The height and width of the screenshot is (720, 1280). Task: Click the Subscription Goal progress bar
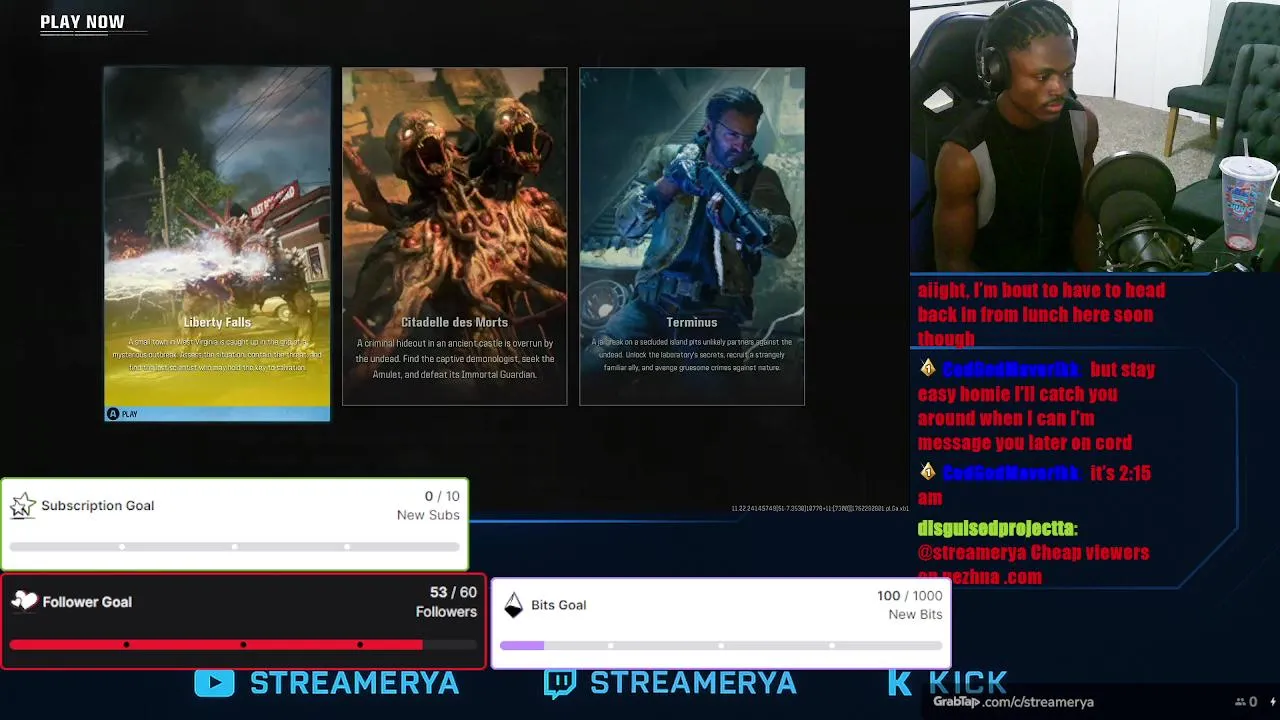coord(234,547)
